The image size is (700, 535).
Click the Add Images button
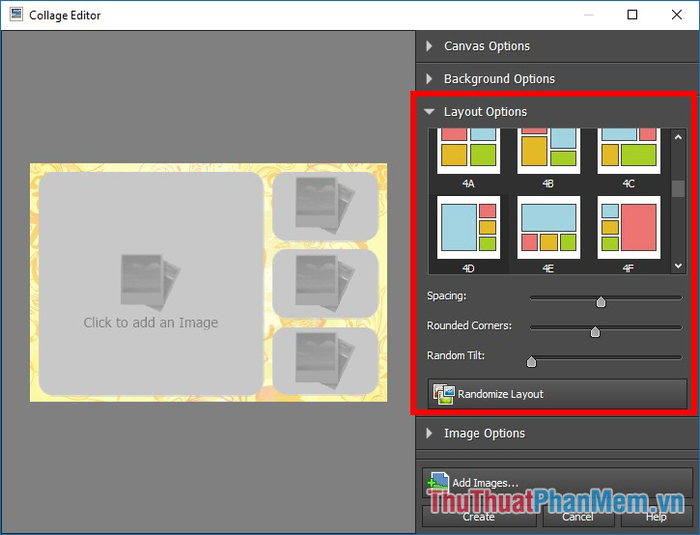[558, 483]
